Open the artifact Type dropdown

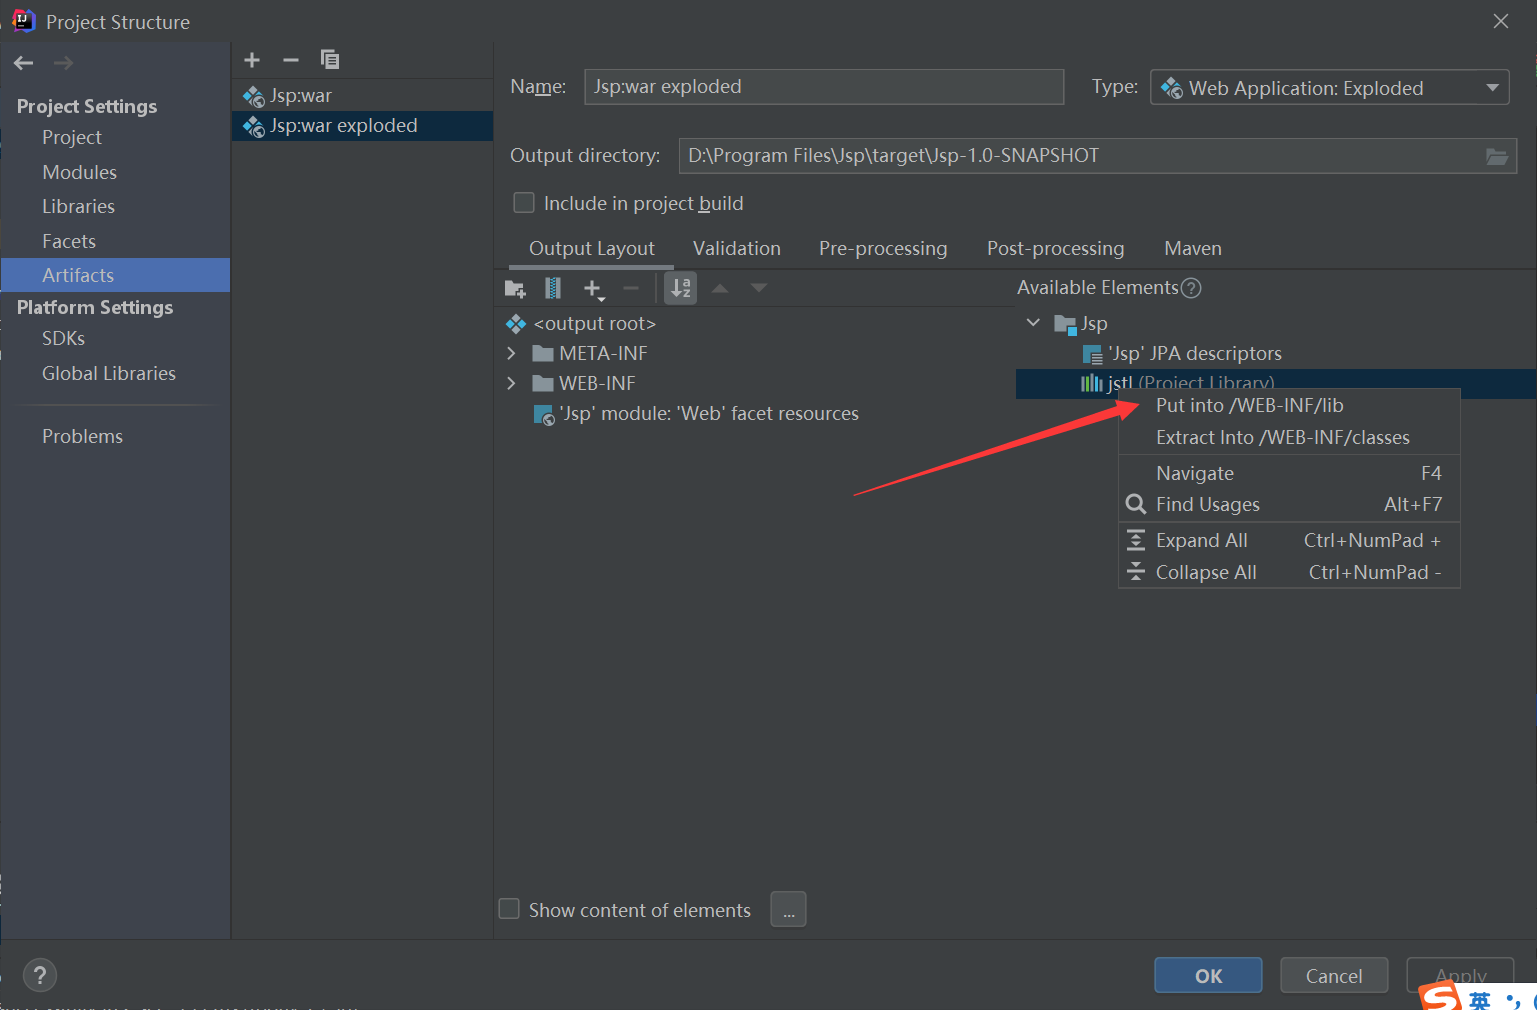(1330, 88)
